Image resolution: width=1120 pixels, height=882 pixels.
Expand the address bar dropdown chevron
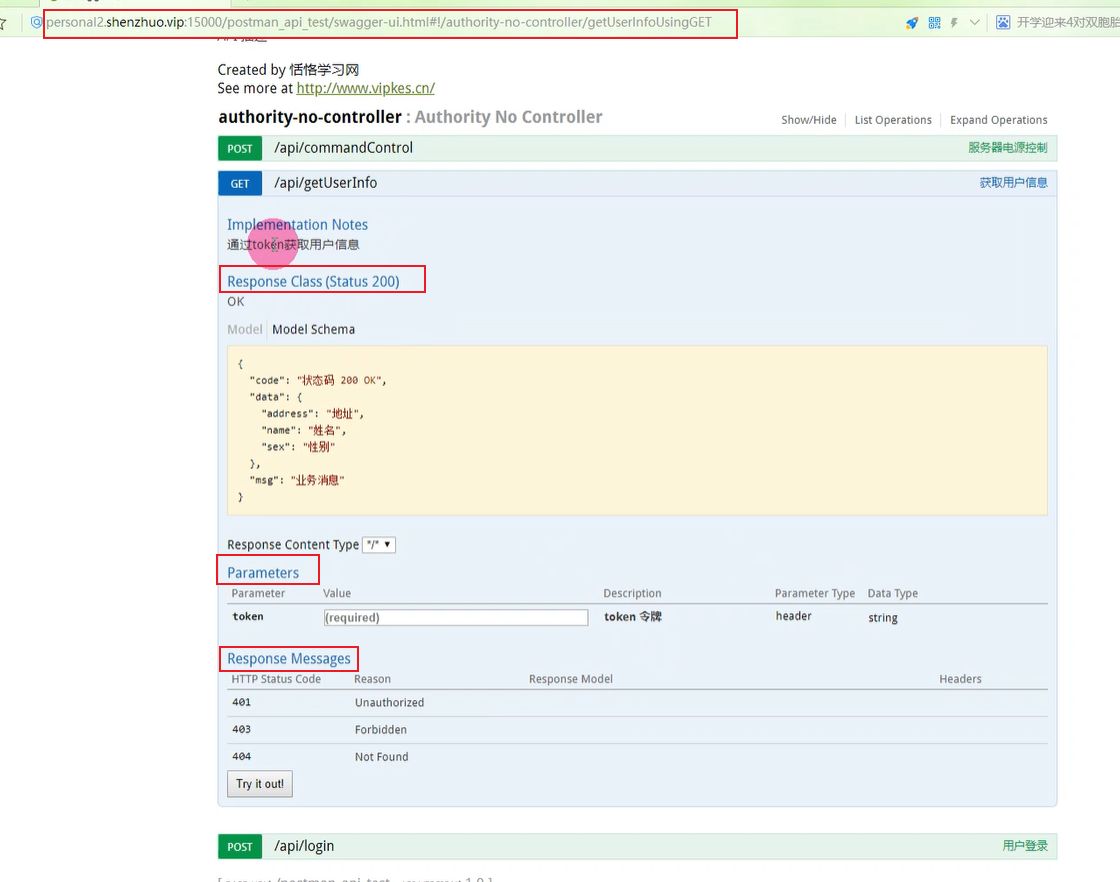pos(975,23)
